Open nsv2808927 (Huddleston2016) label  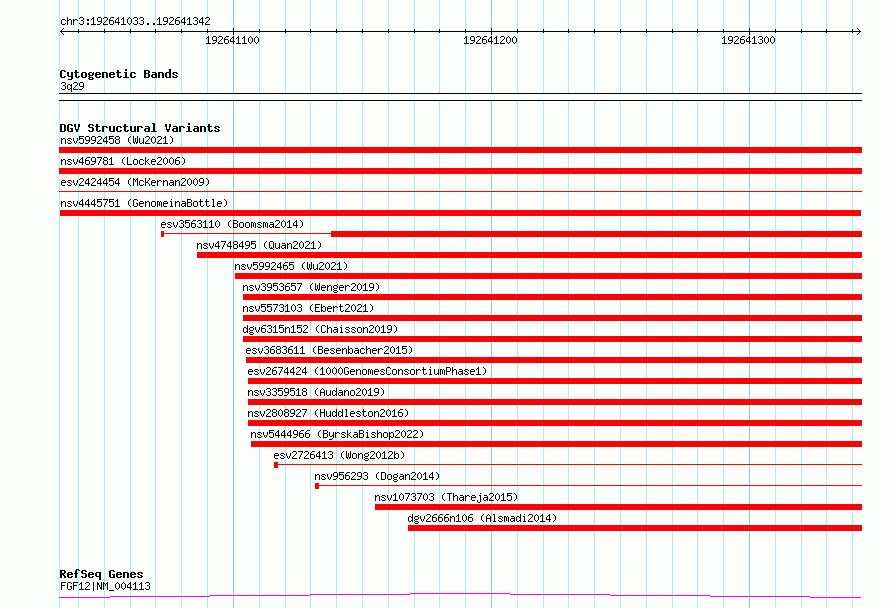(328, 413)
